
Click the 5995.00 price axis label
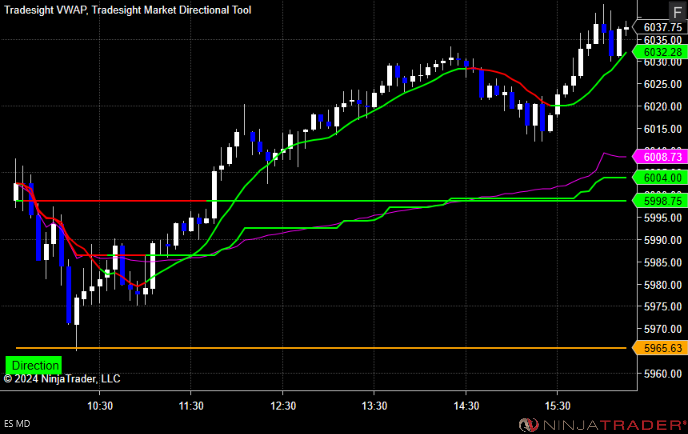[x=663, y=218]
